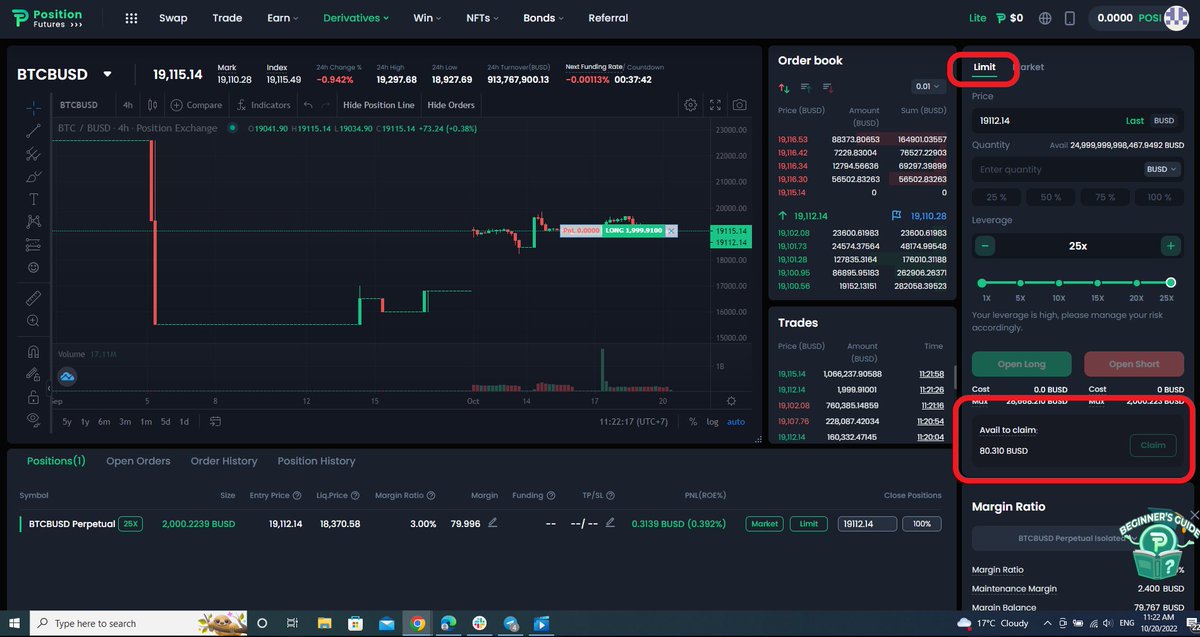
Task: Show only buy orders in order book
Action: click(805, 88)
